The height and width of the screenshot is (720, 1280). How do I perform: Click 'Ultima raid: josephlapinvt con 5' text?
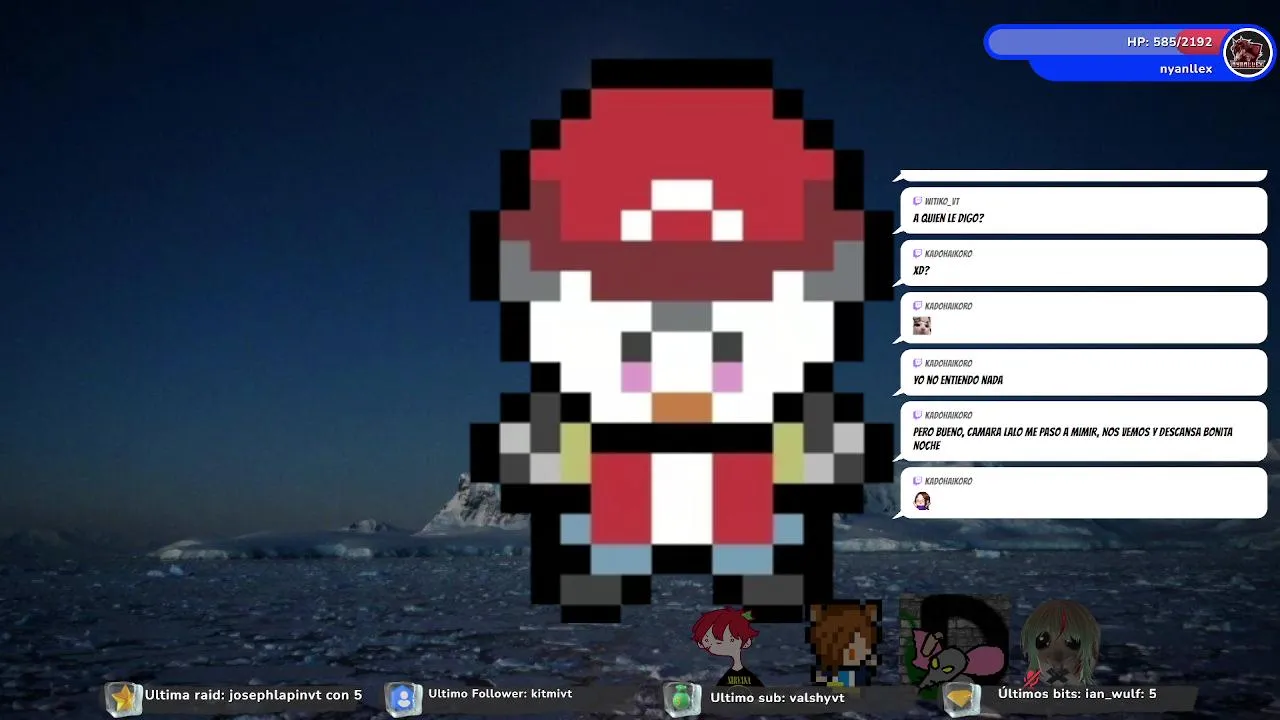point(253,695)
